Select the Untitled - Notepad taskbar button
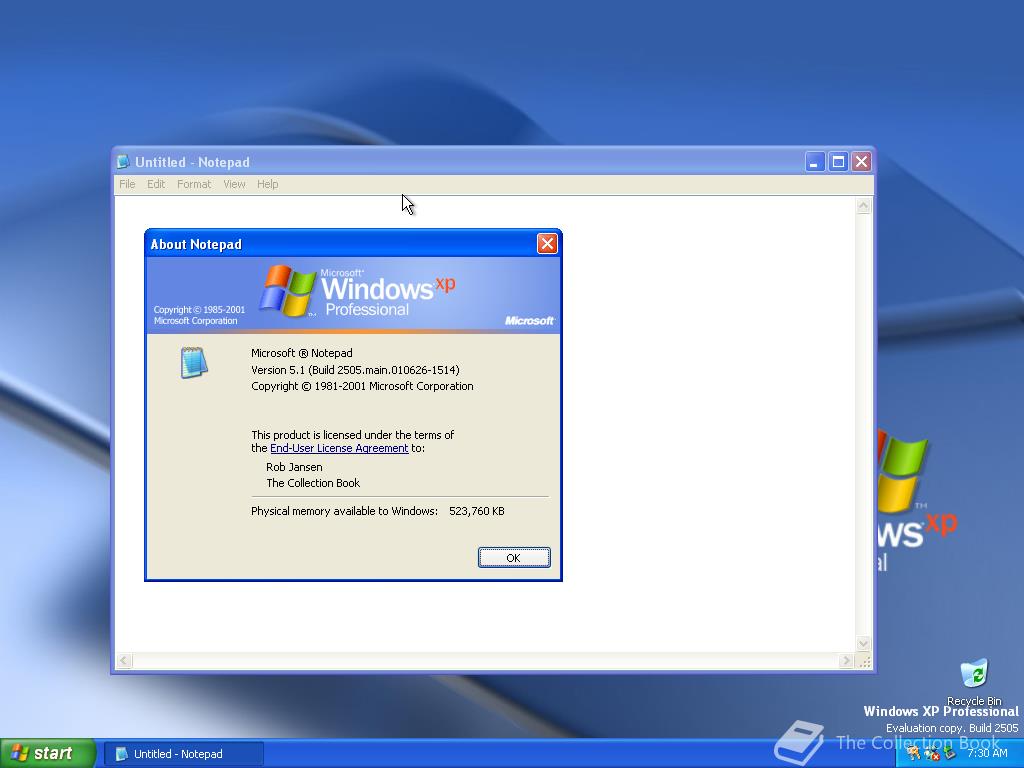The width and height of the screenshot is (1024, 768). point(184,754)
